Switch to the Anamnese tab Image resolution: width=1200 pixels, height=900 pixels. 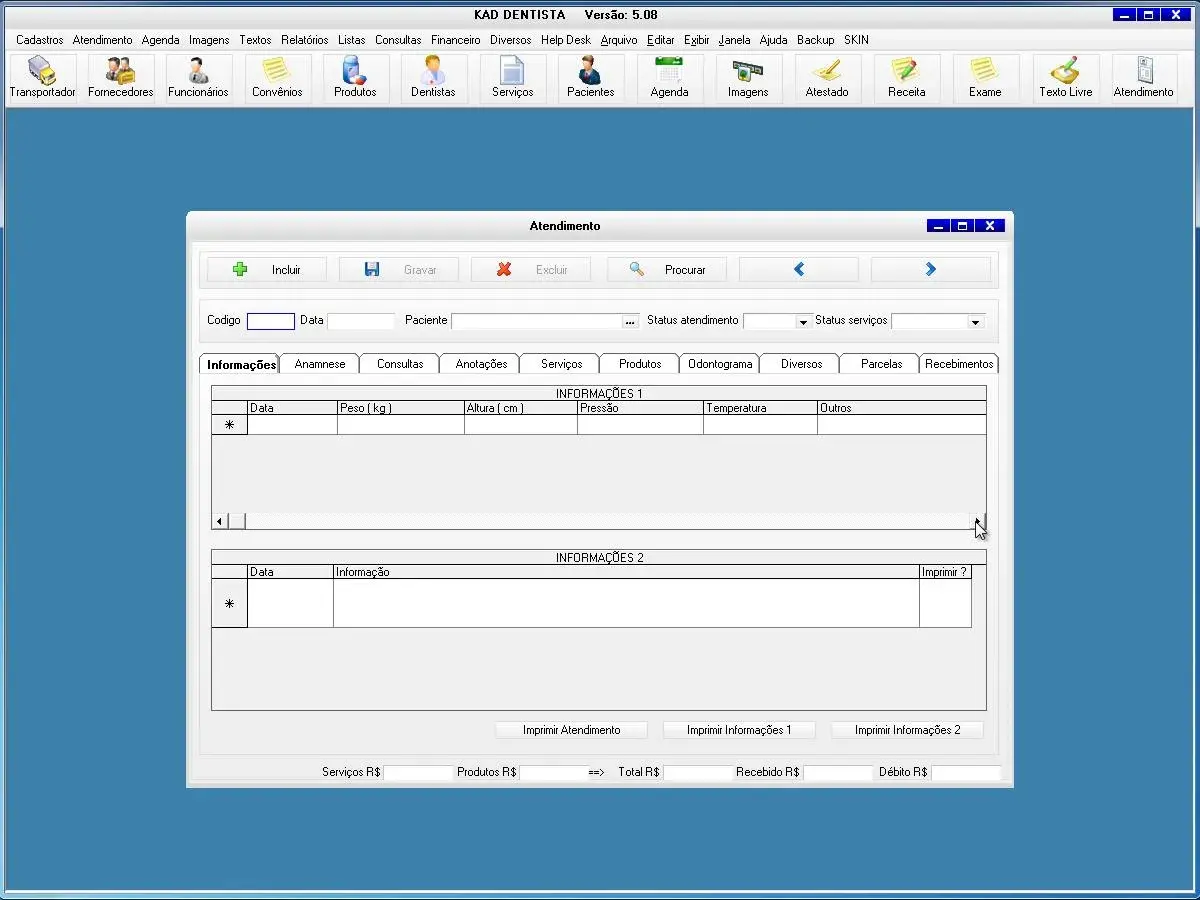tap(320, 364)
